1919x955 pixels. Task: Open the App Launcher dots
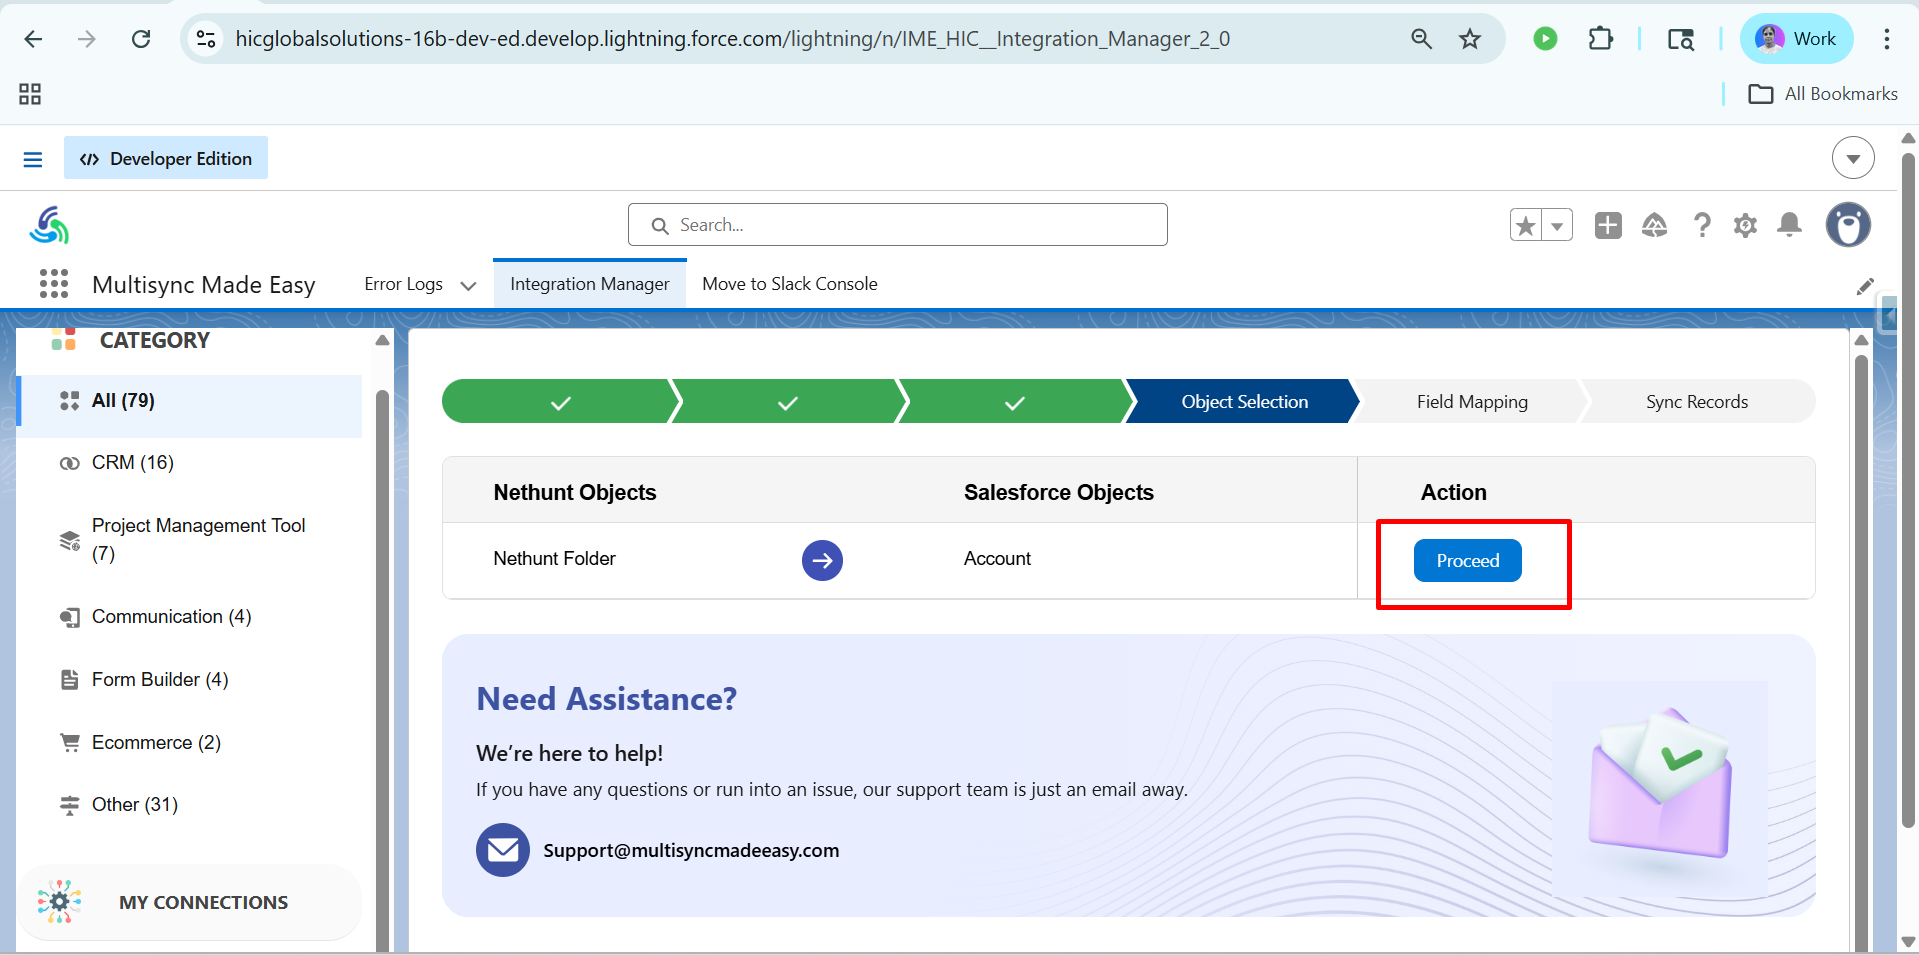(x=54, y=284)
